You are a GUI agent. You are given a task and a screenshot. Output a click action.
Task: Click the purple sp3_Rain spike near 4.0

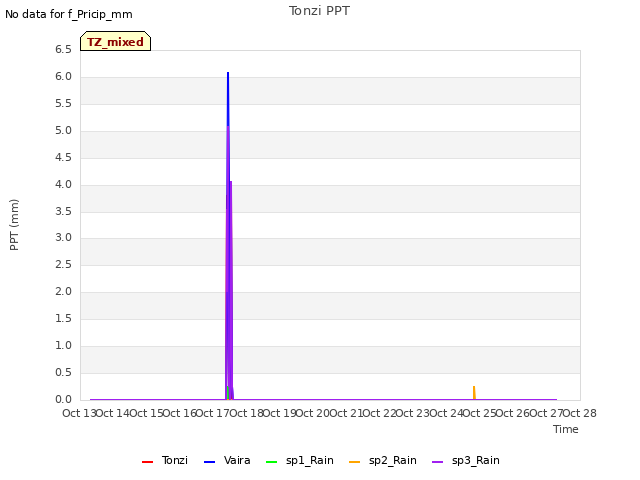tap(231, 182)
